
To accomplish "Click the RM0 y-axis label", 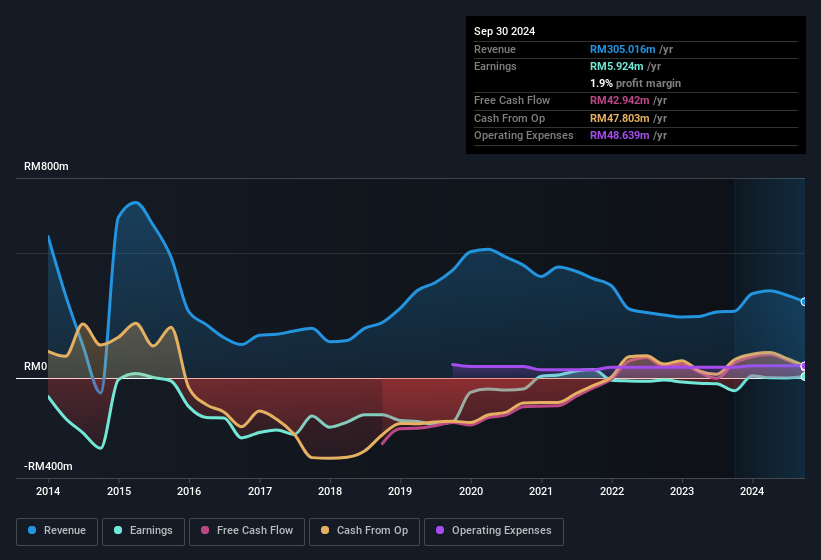I will 36,366.
